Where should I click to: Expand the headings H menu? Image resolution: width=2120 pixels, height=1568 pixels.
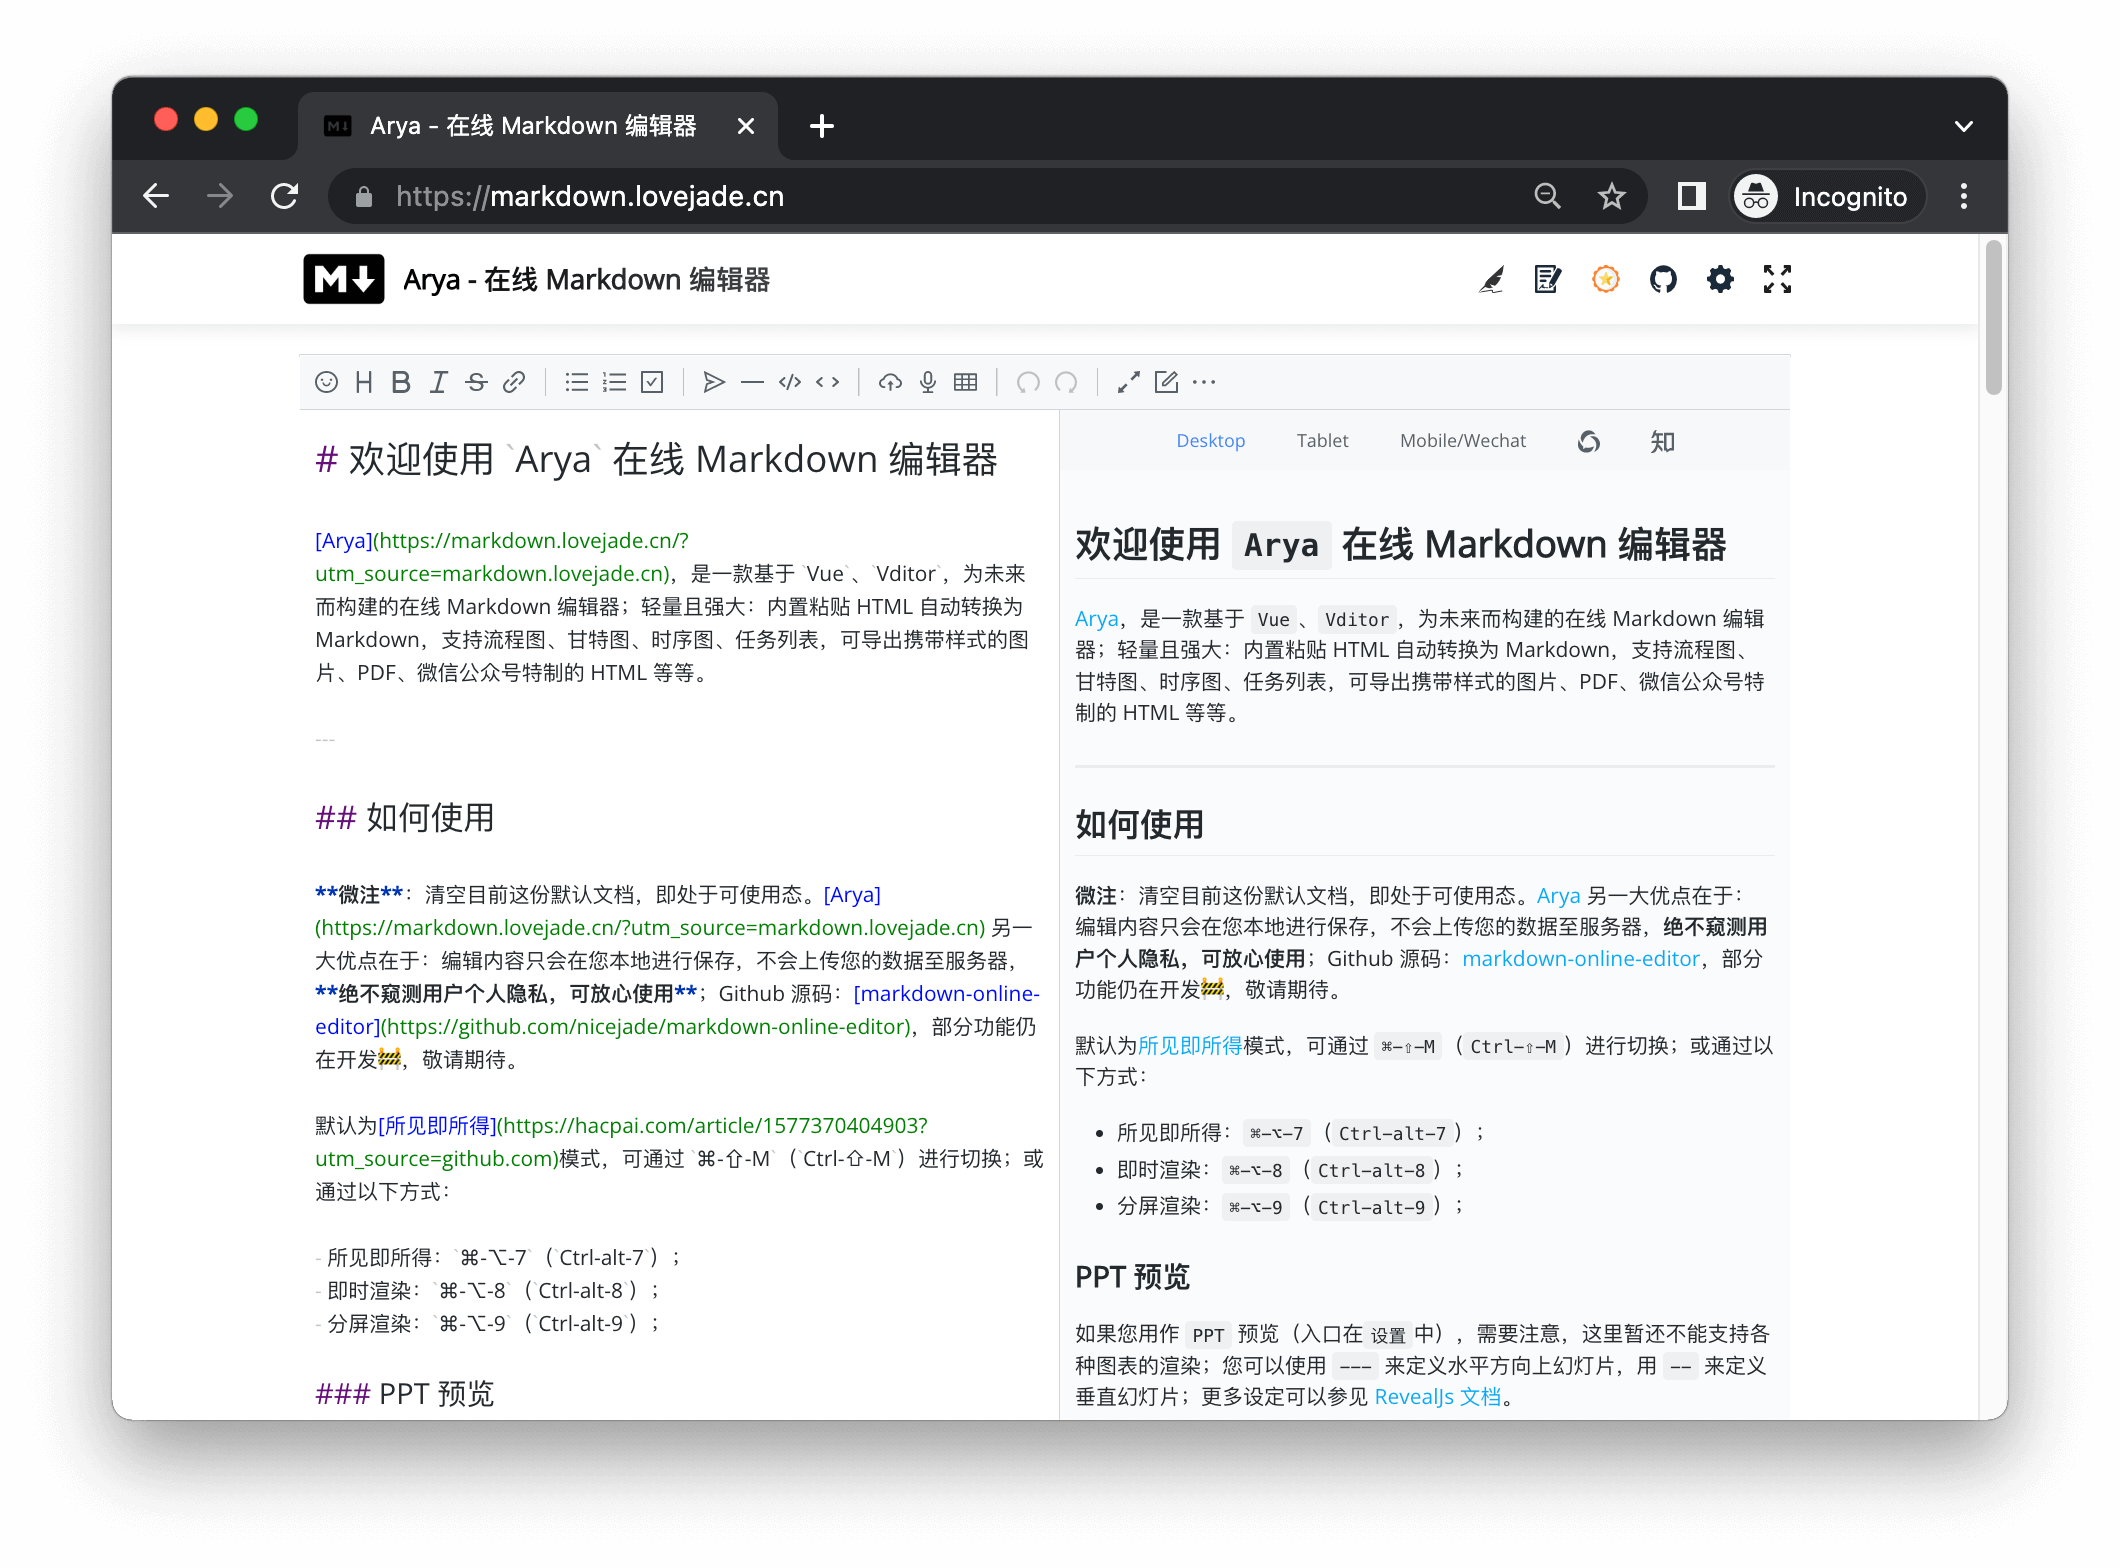pyautogui.click(x=364, y=382)
